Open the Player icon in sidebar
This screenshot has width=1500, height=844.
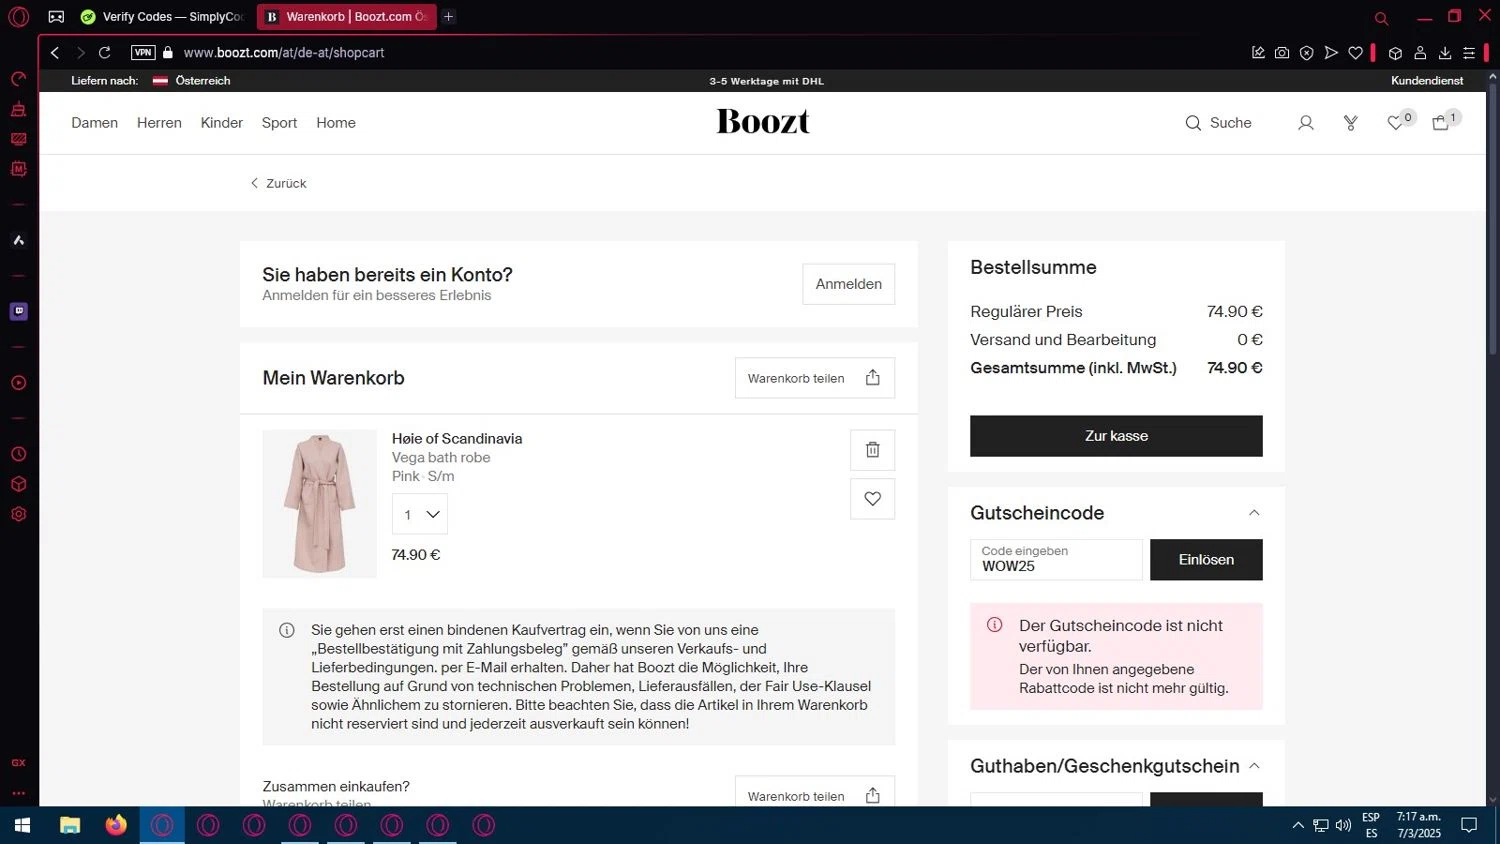pos(18,383)
